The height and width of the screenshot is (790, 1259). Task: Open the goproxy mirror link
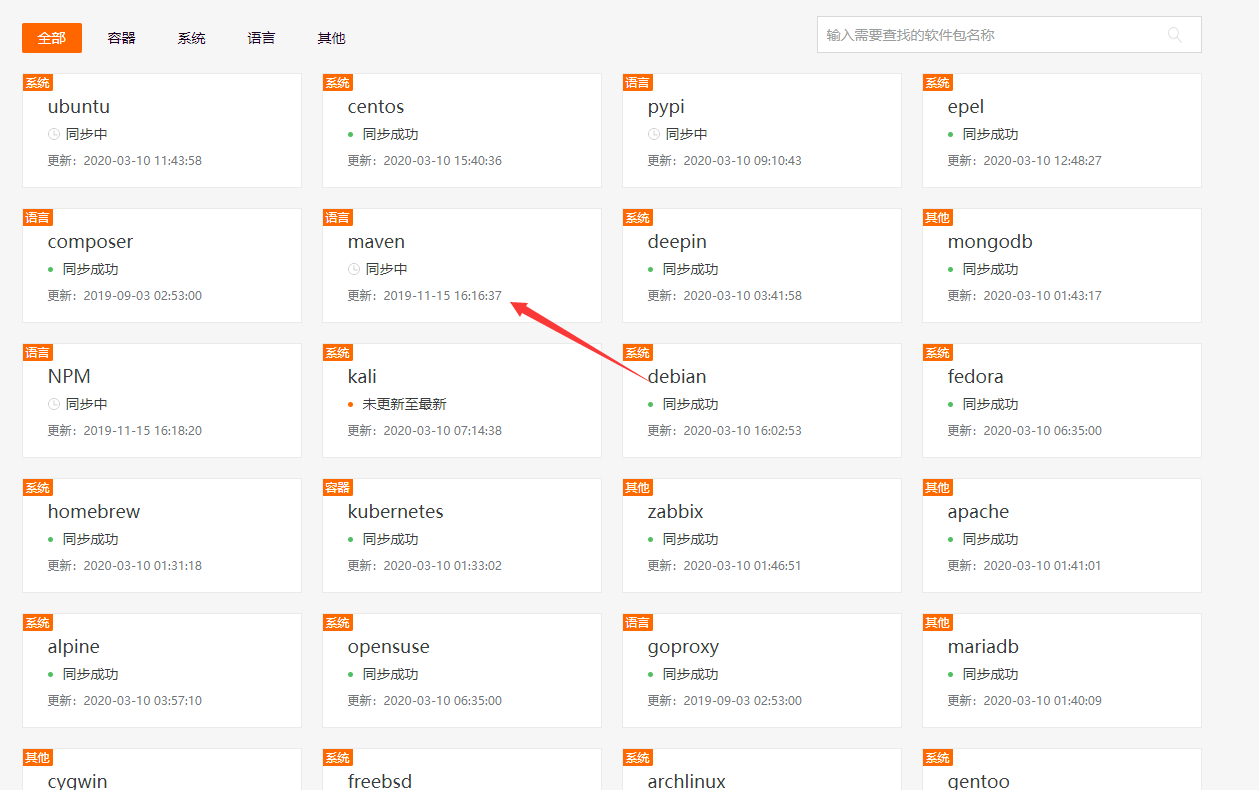click(683, 647)
